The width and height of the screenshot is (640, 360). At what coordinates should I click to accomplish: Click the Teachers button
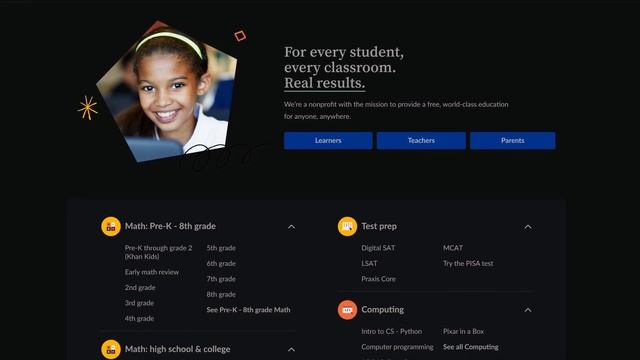[421, 140]
